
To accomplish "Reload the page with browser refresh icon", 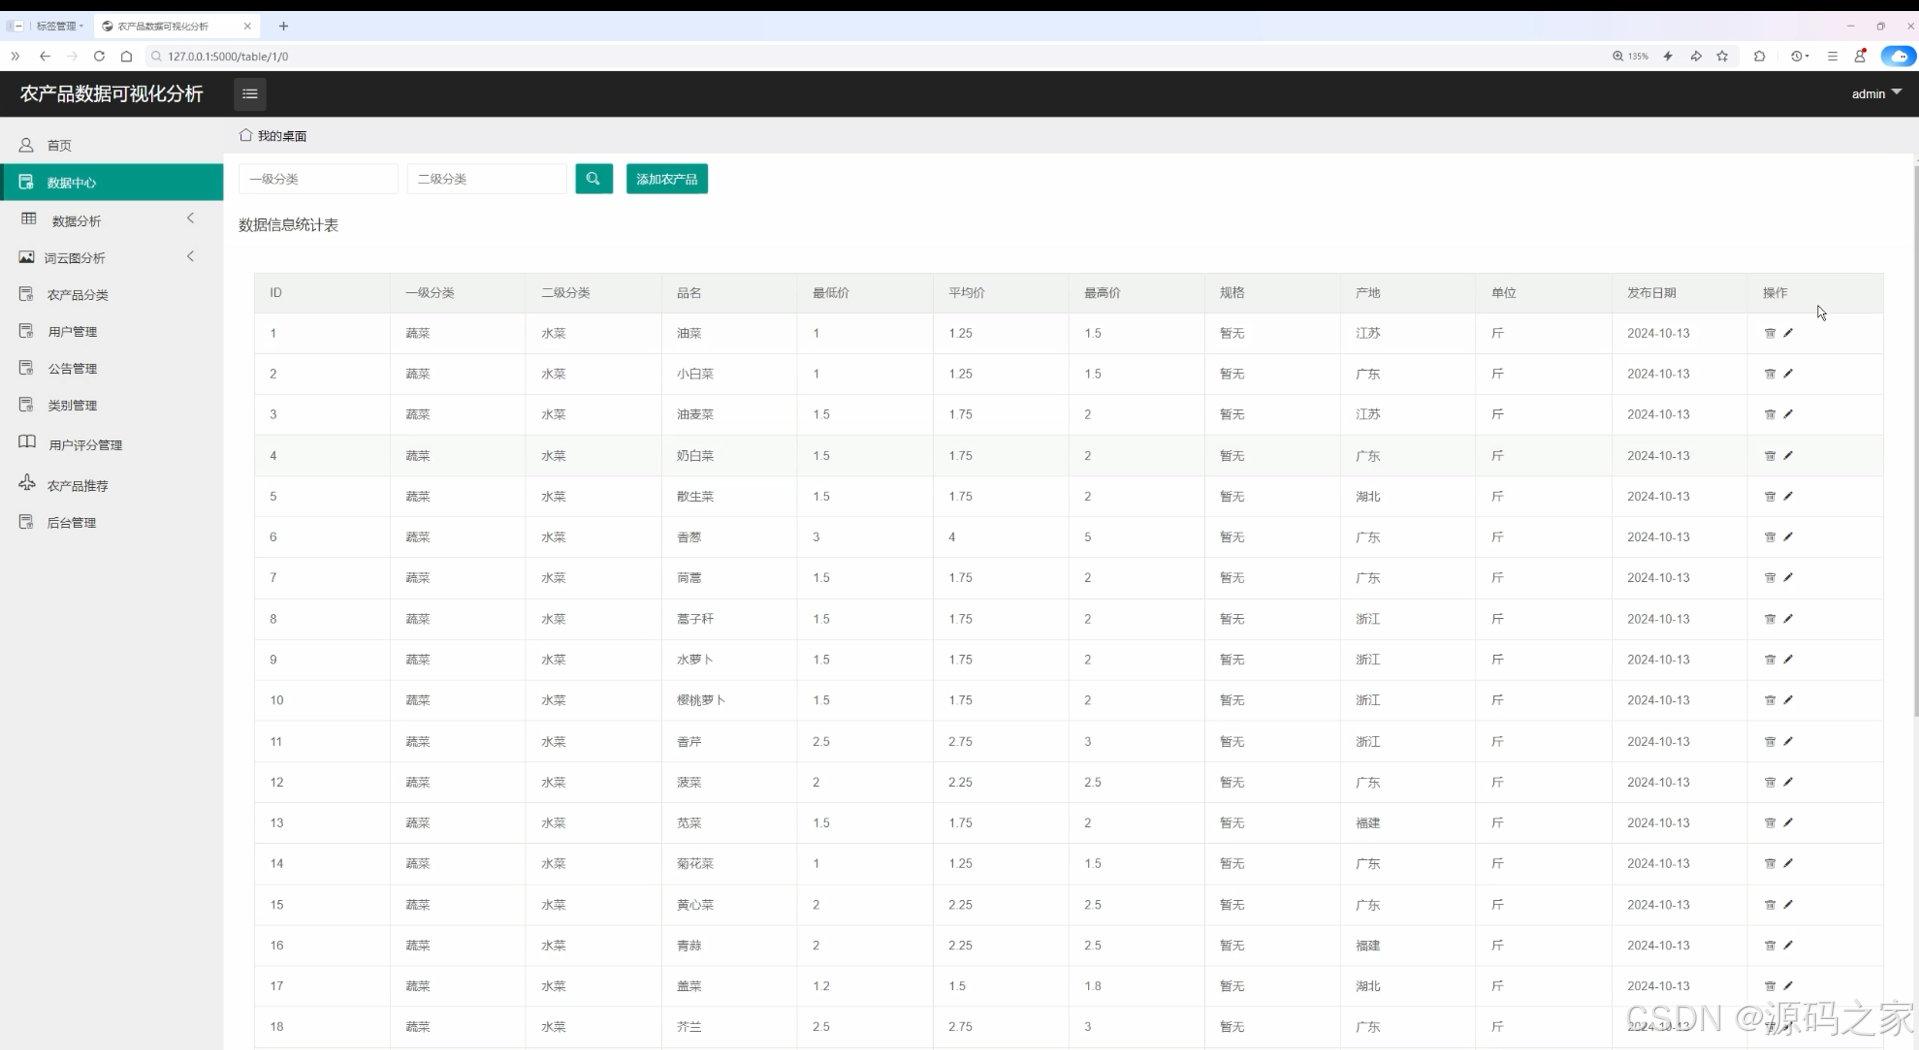I will [99, 56].
